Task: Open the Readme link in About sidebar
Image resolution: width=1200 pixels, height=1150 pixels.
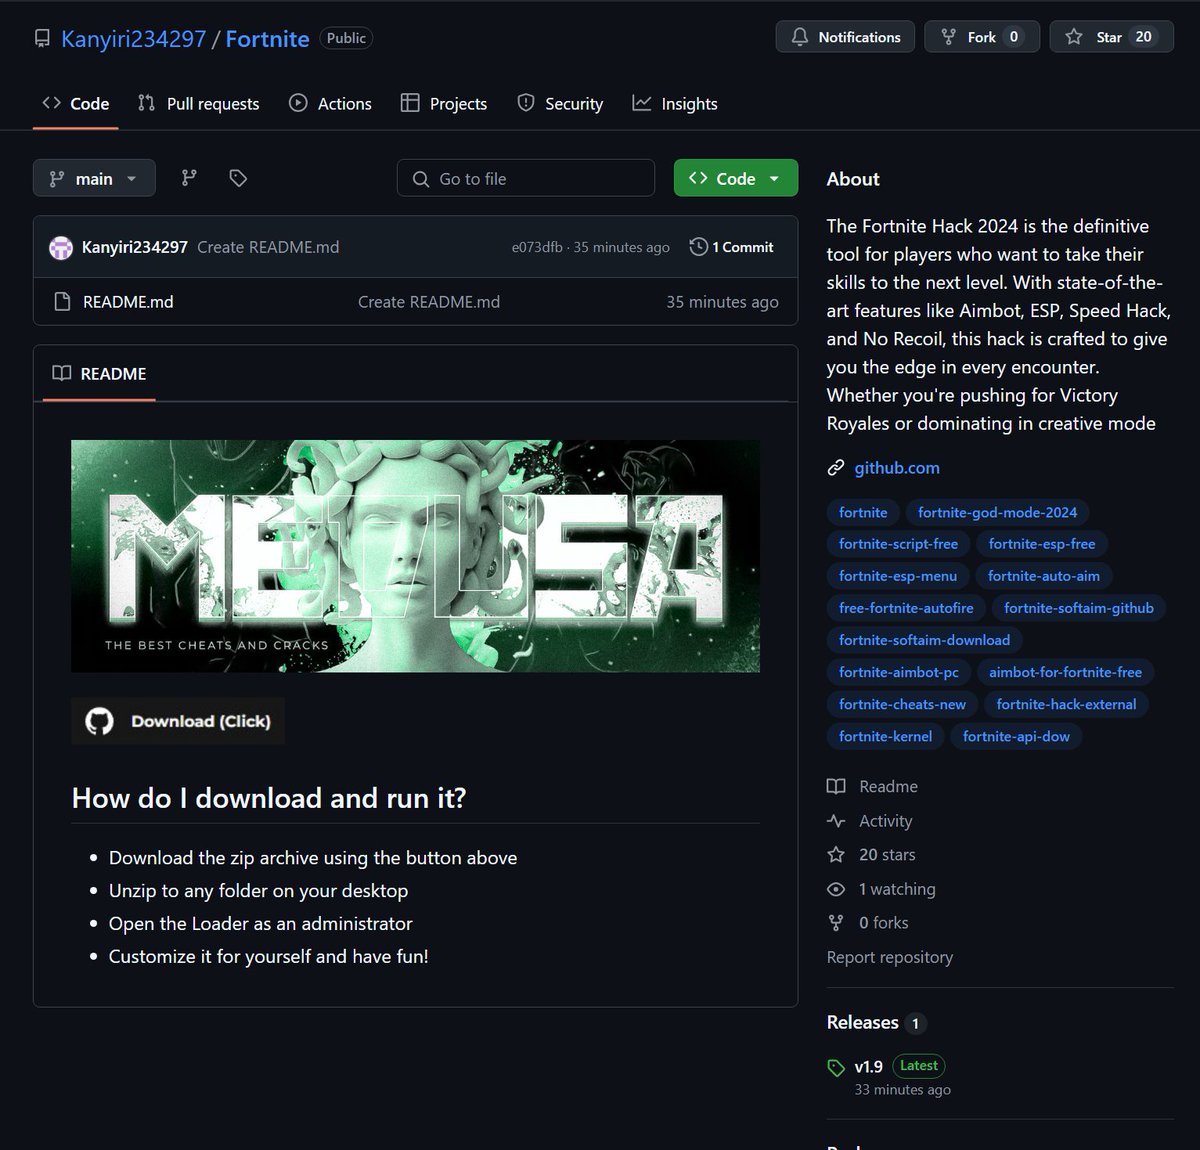Action: pos(888,787)
